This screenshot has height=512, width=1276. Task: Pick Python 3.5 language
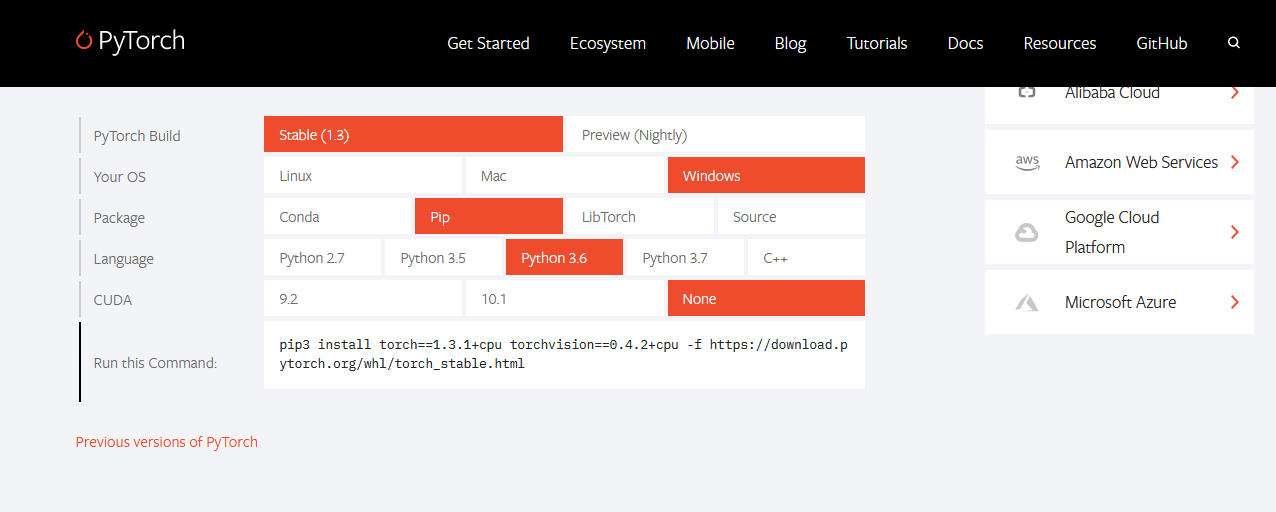[x=443, y=257]
